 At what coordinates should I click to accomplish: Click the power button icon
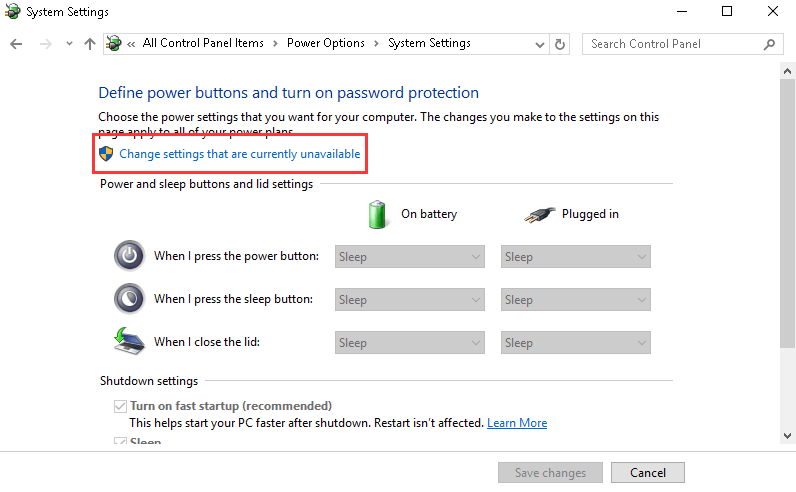(x=129, y=256)
